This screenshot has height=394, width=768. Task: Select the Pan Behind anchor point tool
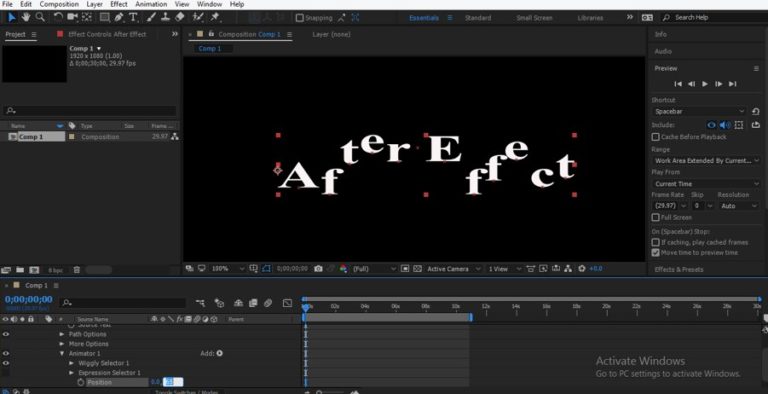tap(87, 17)
